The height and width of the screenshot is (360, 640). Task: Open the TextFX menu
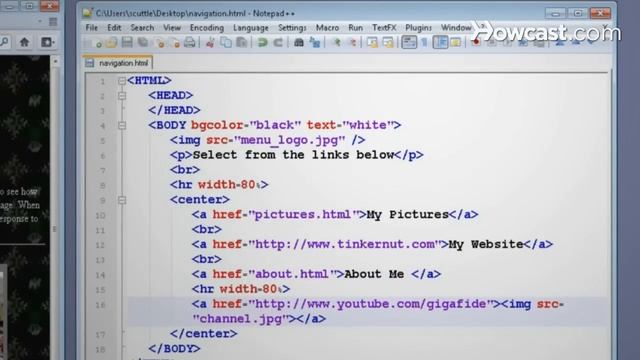click(x=384, y=28)
